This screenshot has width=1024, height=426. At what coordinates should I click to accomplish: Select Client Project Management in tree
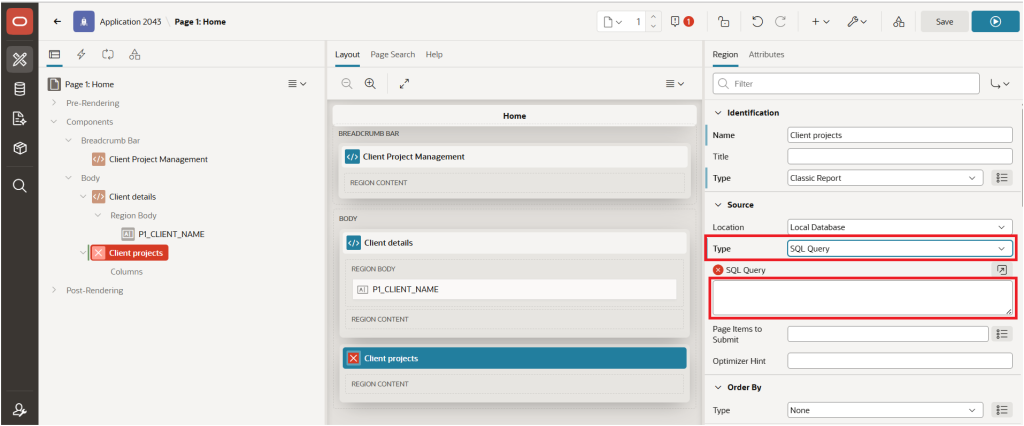159,159
